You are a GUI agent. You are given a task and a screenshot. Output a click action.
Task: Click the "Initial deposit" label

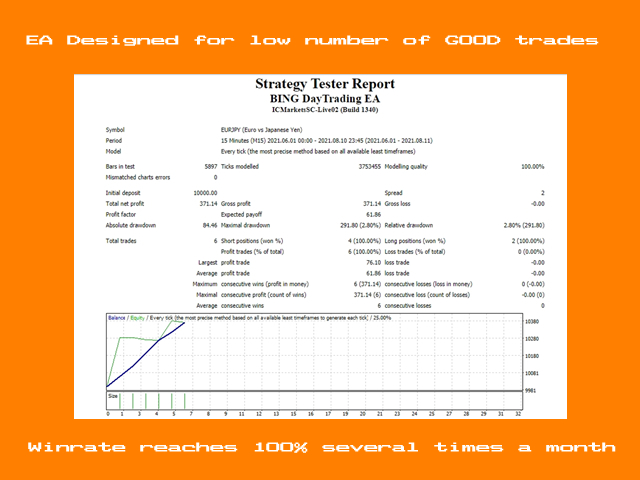[x=123, y=193]
